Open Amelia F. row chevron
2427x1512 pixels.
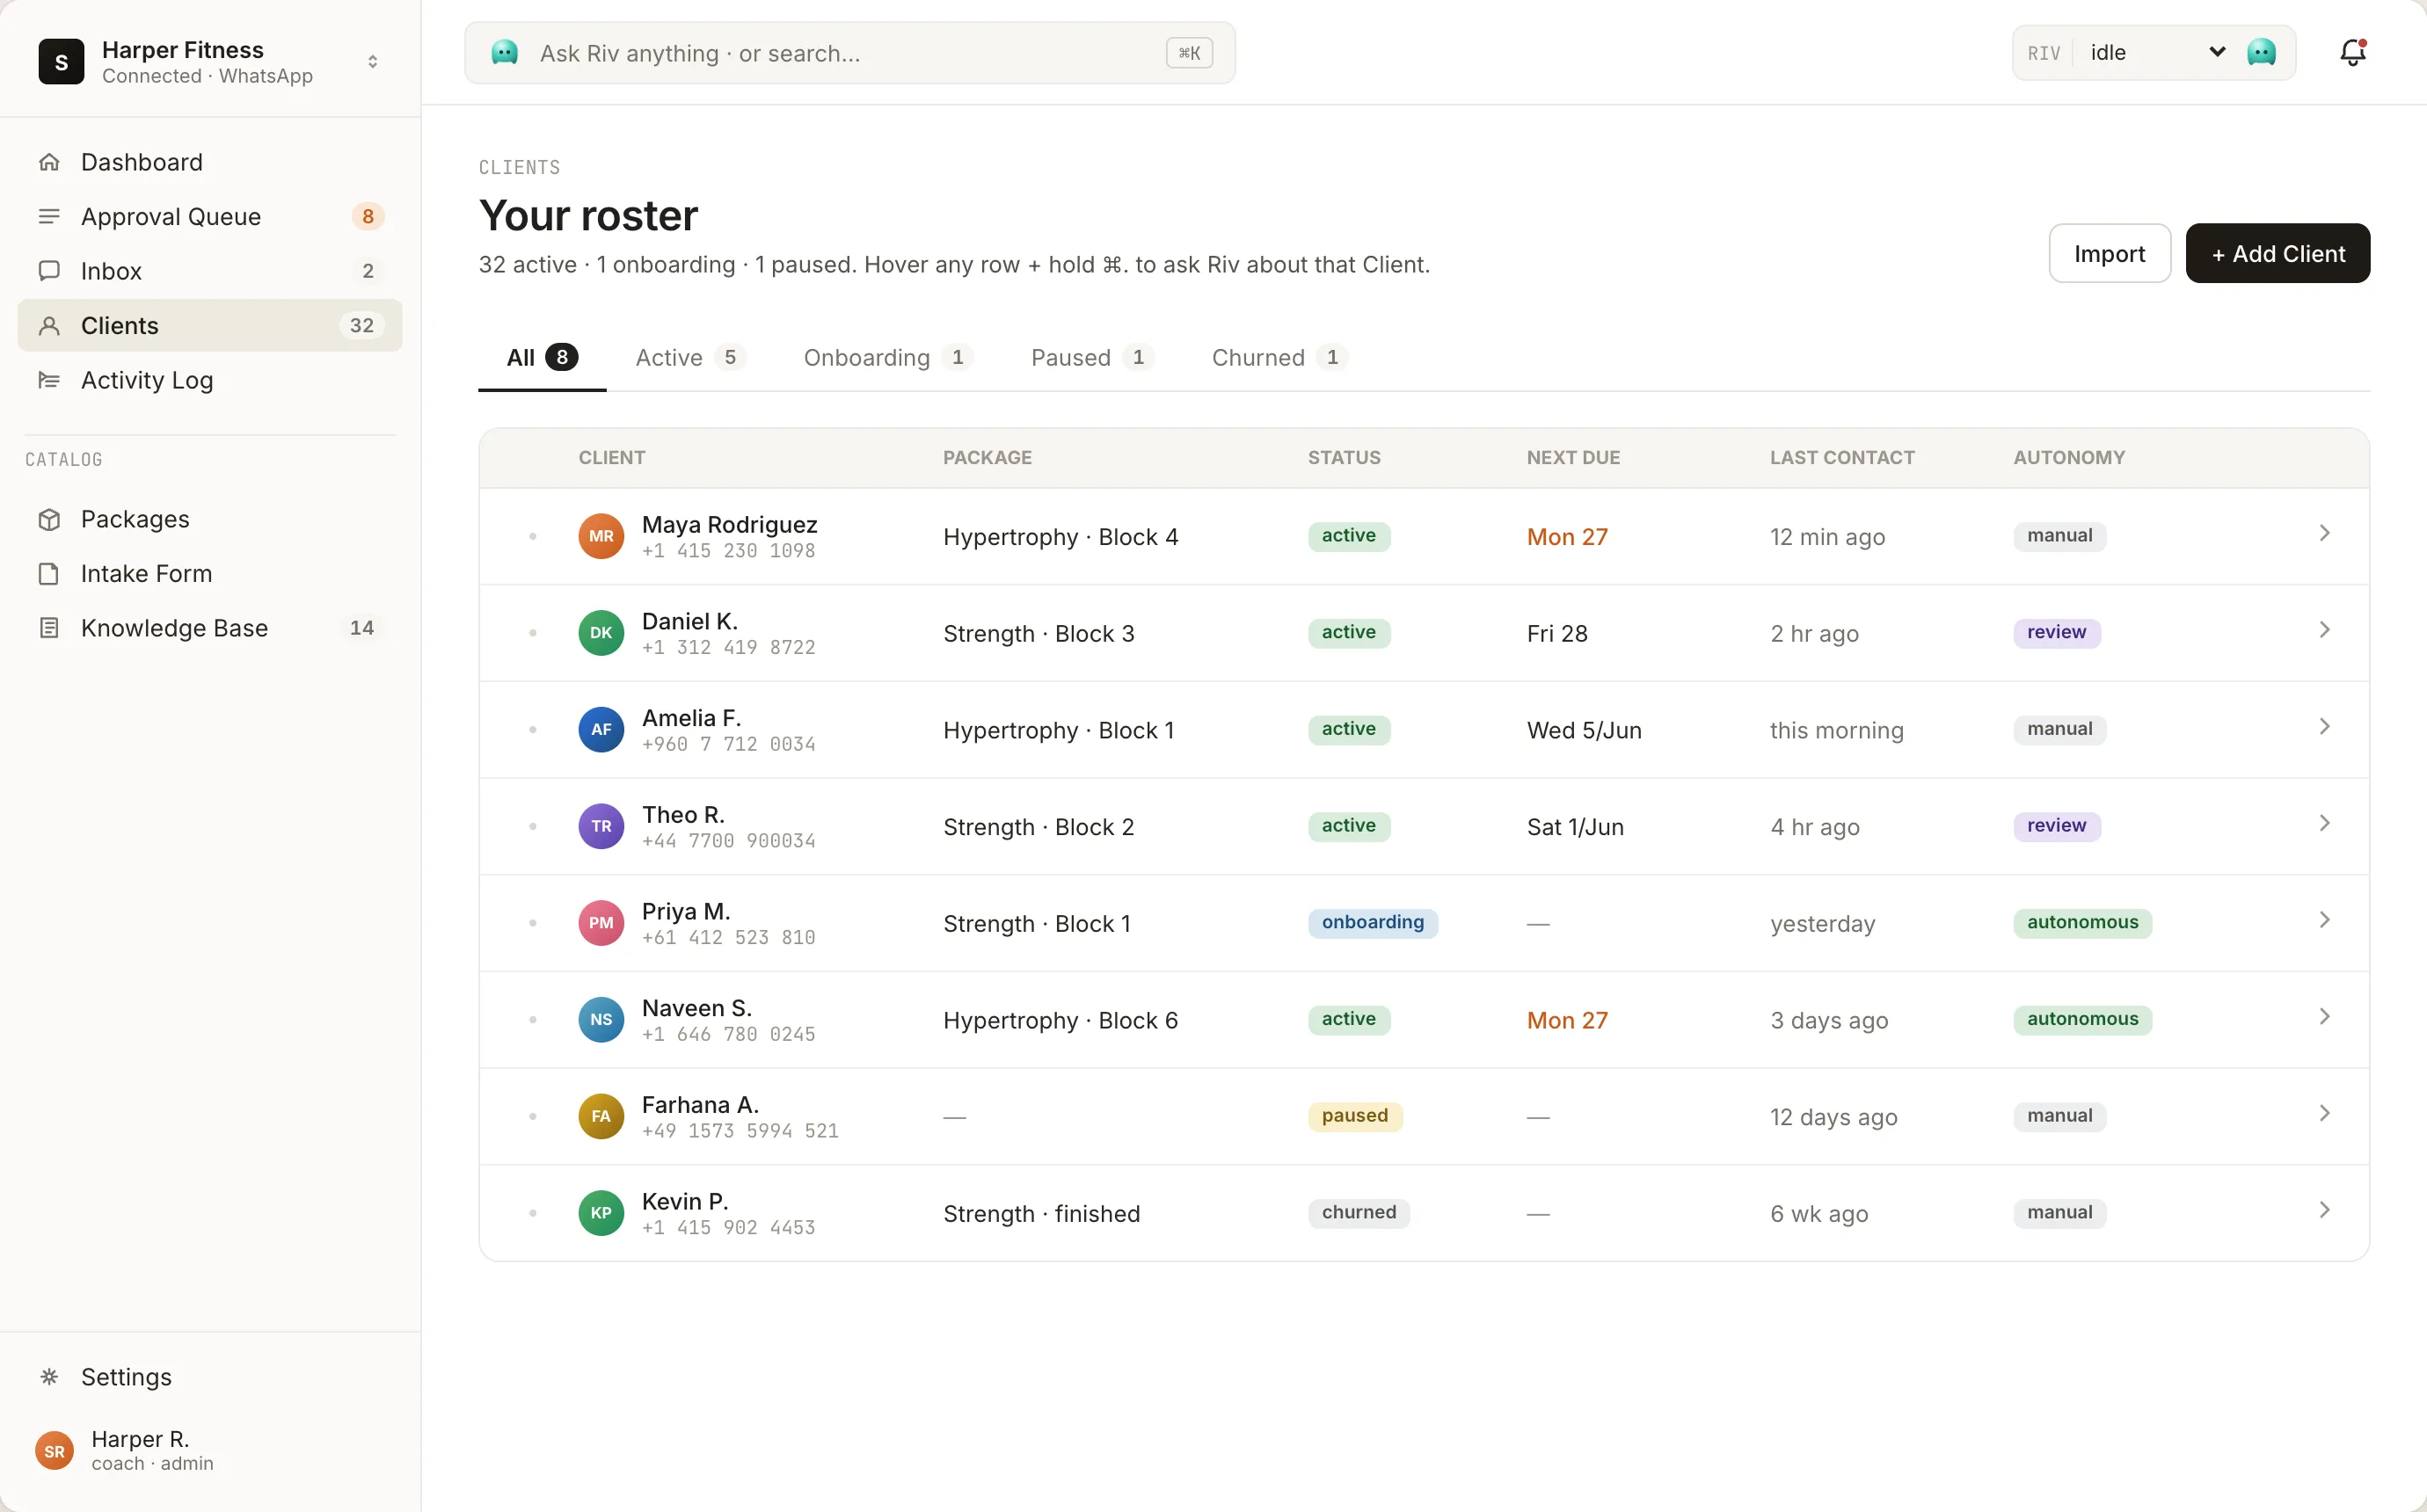point(2324,727)
